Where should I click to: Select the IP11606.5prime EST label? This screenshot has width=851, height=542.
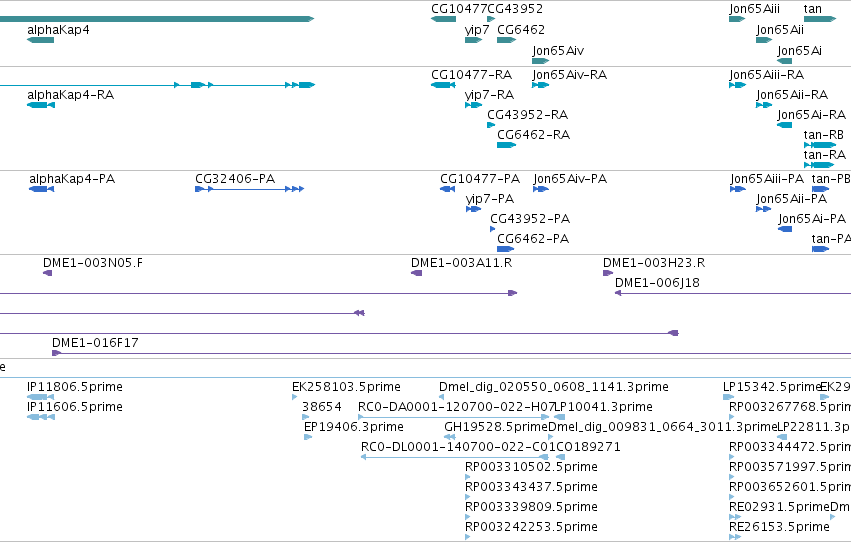point(75,407)
